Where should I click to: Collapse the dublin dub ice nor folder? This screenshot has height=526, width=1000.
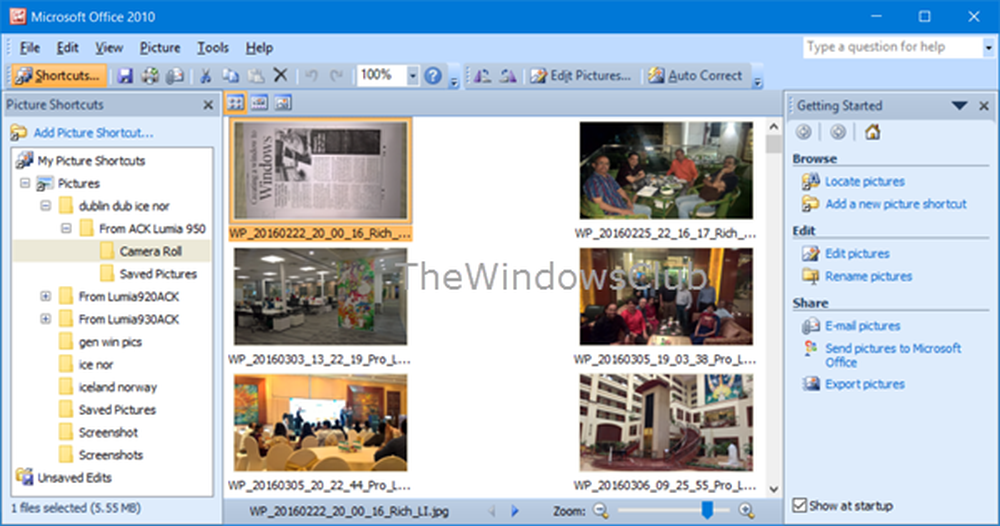tap(45, 206)
